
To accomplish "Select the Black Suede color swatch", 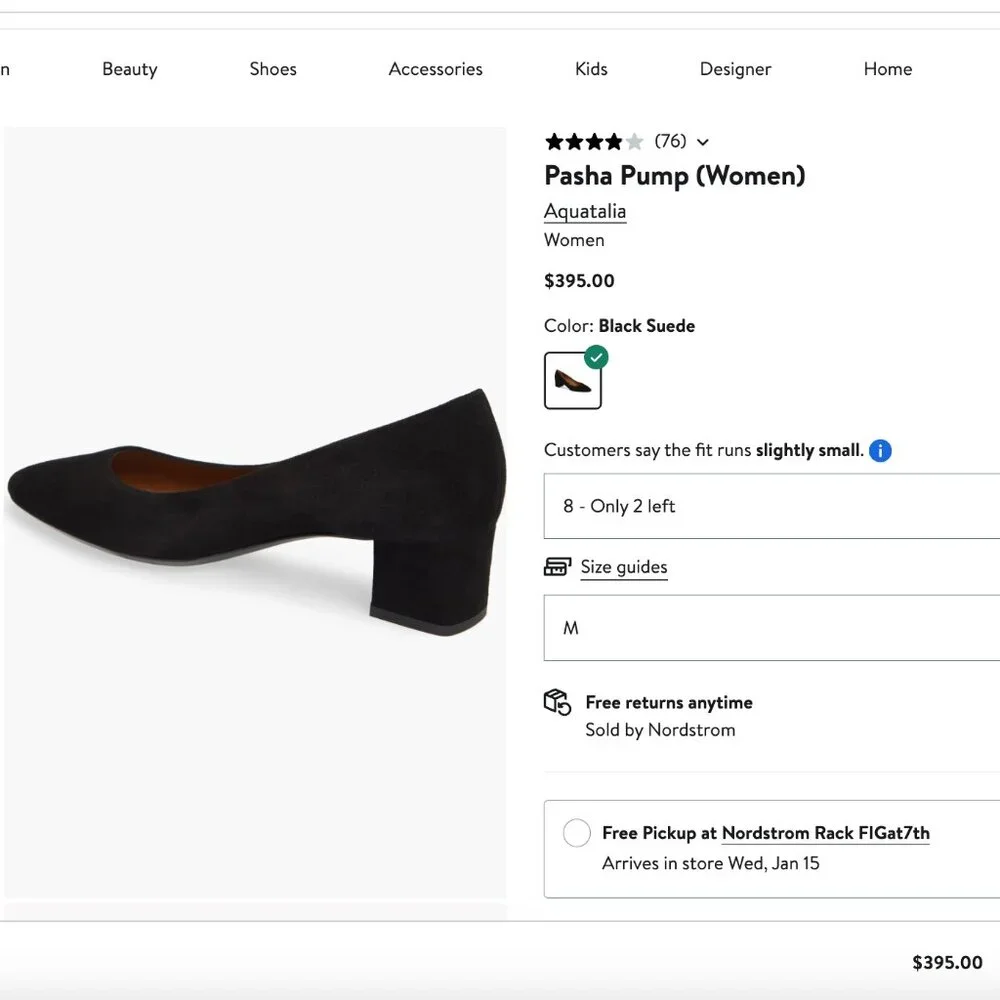I will pyautogui.click(x=573, y=381).
